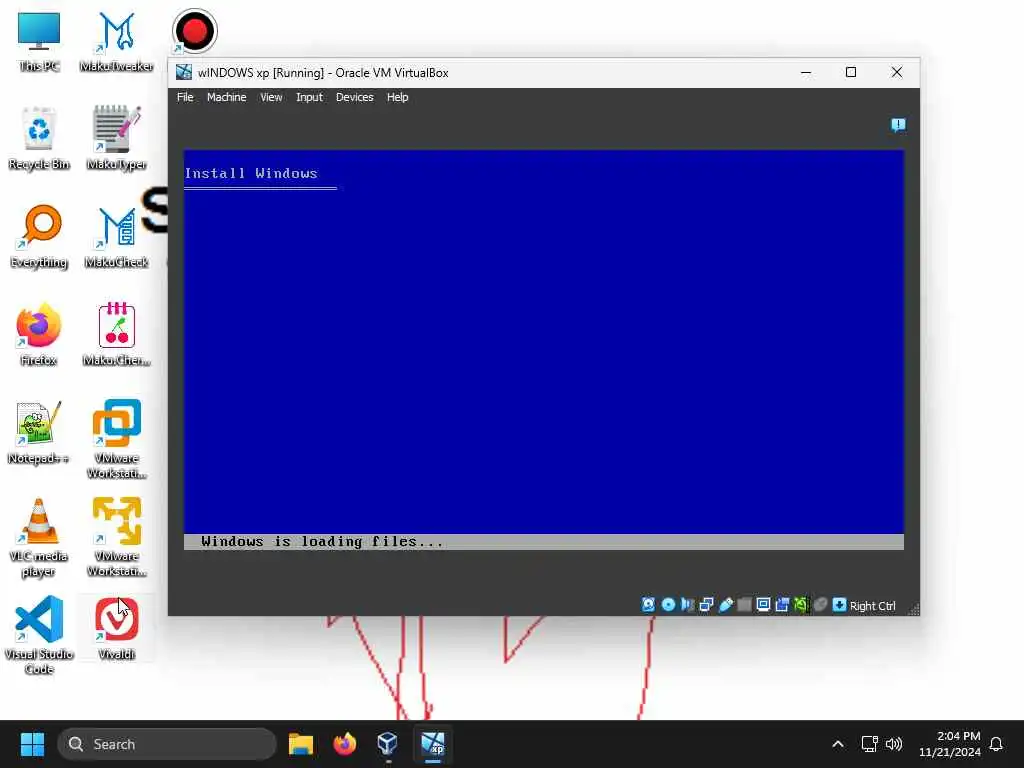Image resolution: width=1024 pixels, height=768 pixels.
Task: Open VirtualBox Manager cube icon on taskbar
Action: (x=388, y=744)
